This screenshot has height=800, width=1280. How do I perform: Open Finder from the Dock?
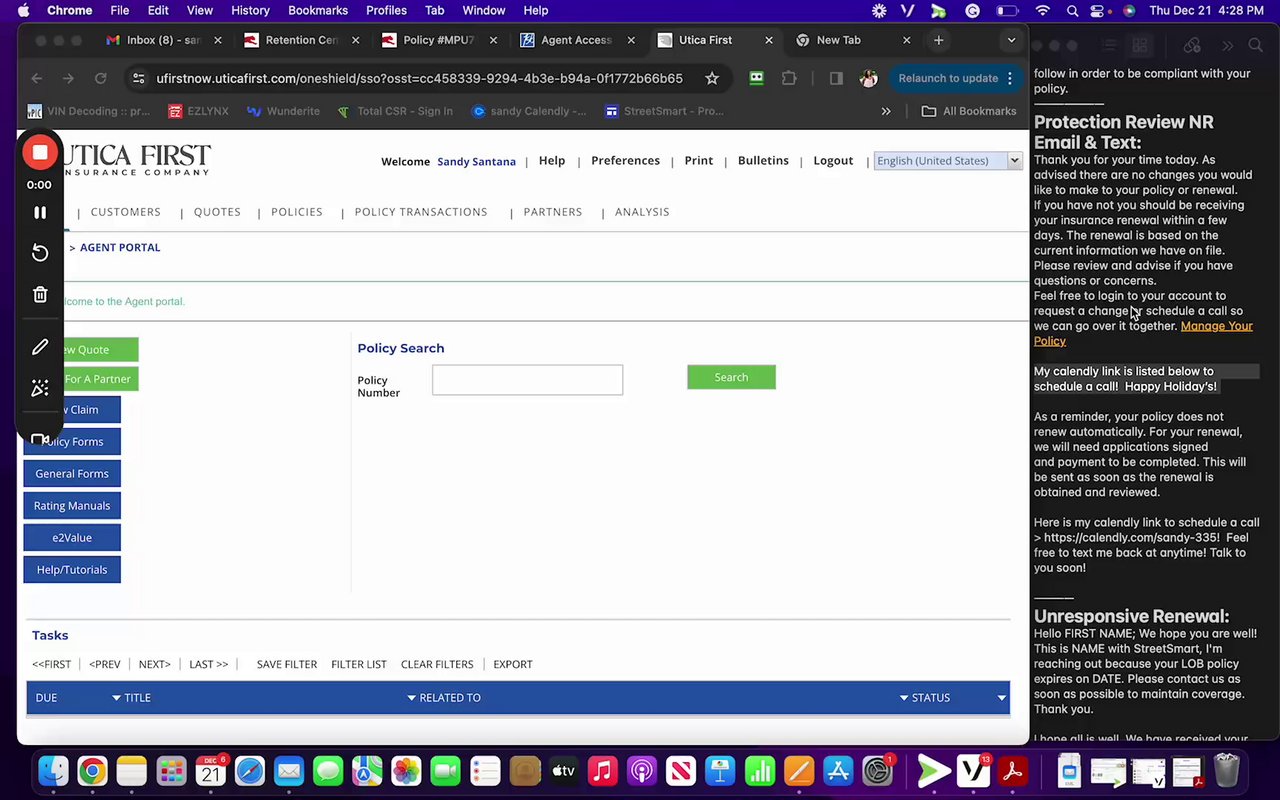53,771
